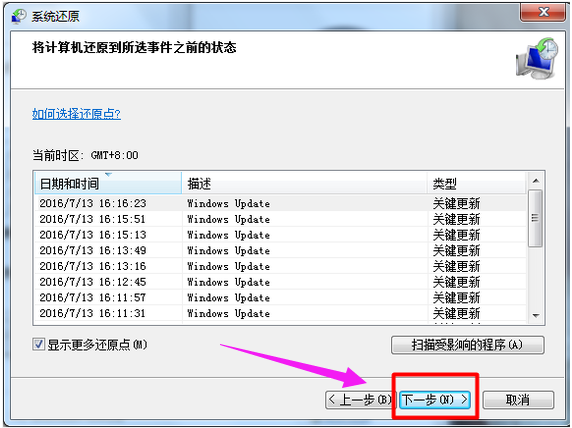Sort by the date and time column header
The image size is (572, 428).
(x=108, y=183)
